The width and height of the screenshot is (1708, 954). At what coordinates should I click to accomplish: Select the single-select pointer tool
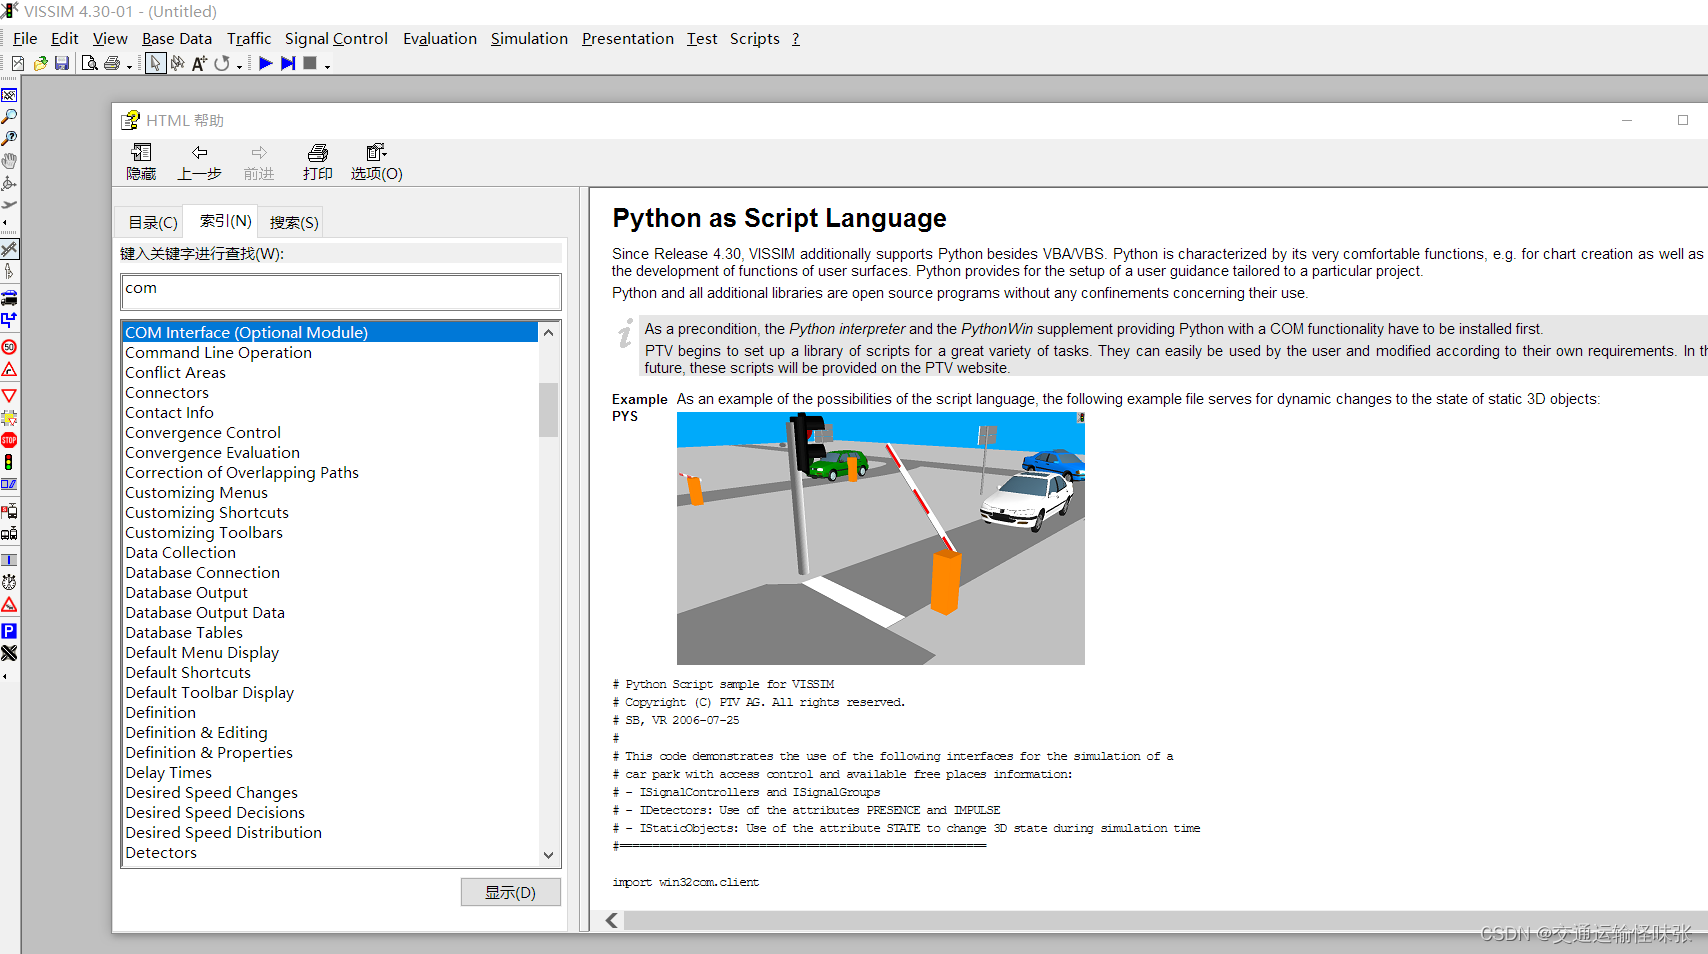click(155, 63)
